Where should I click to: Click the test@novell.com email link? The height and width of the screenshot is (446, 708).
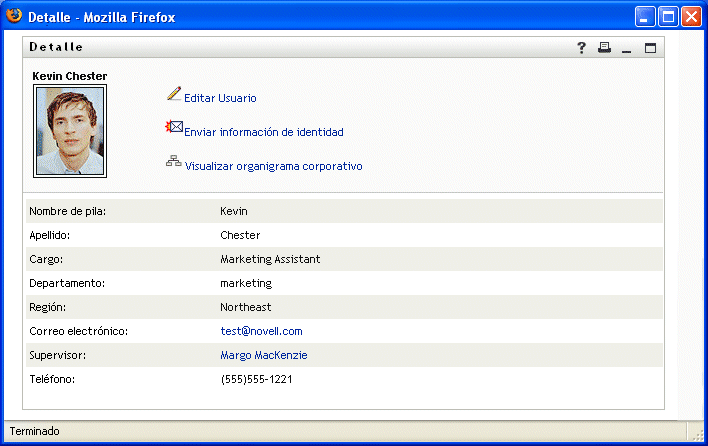coord(261,331)
